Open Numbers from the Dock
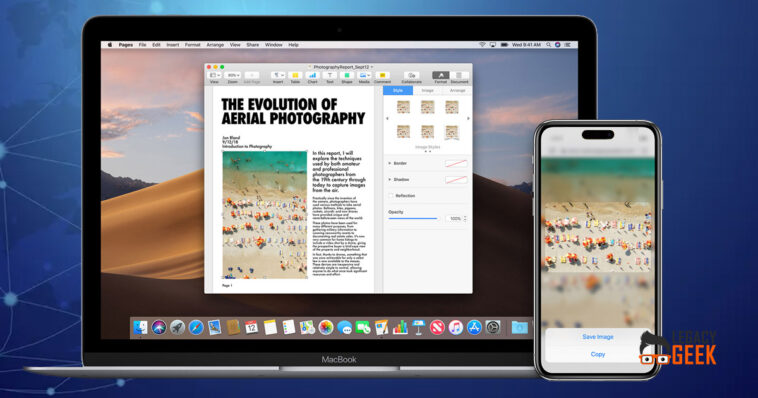The width and height of the screenshot is (758, 398). pyautogui.click(x=400, y=327)
